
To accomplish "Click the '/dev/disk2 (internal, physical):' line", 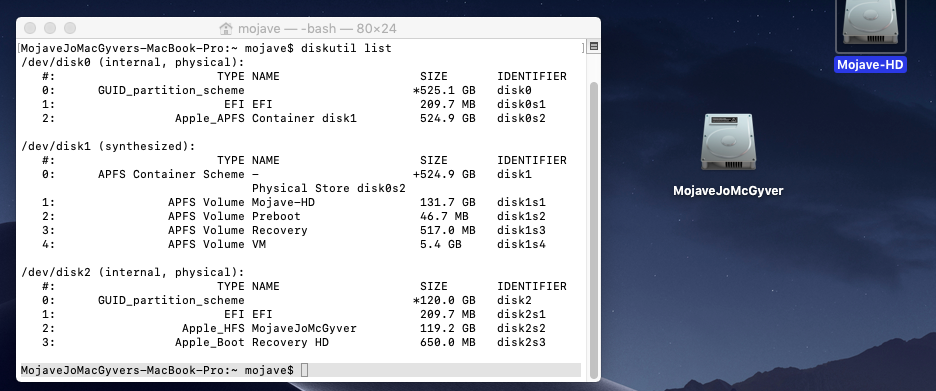I will (x=133, y=272).
